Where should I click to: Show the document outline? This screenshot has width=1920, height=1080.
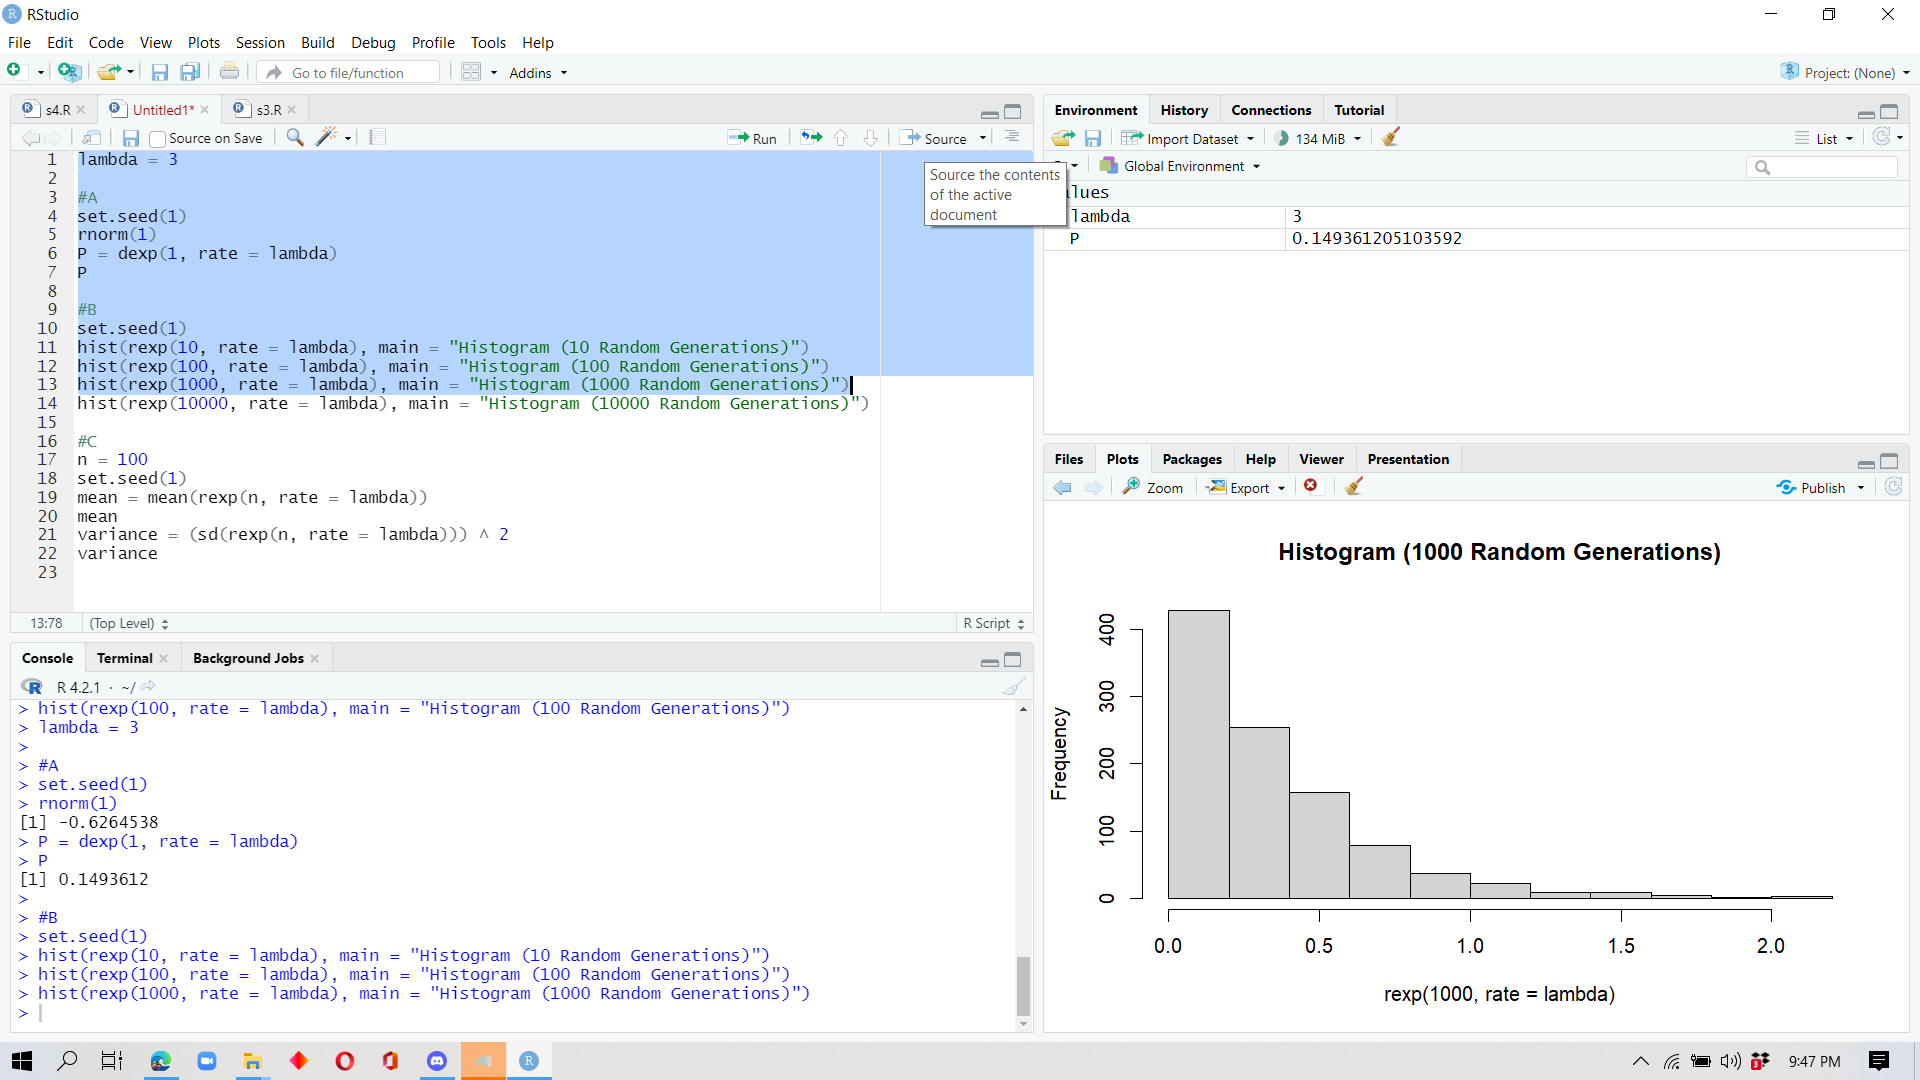tap(1012, 137)
